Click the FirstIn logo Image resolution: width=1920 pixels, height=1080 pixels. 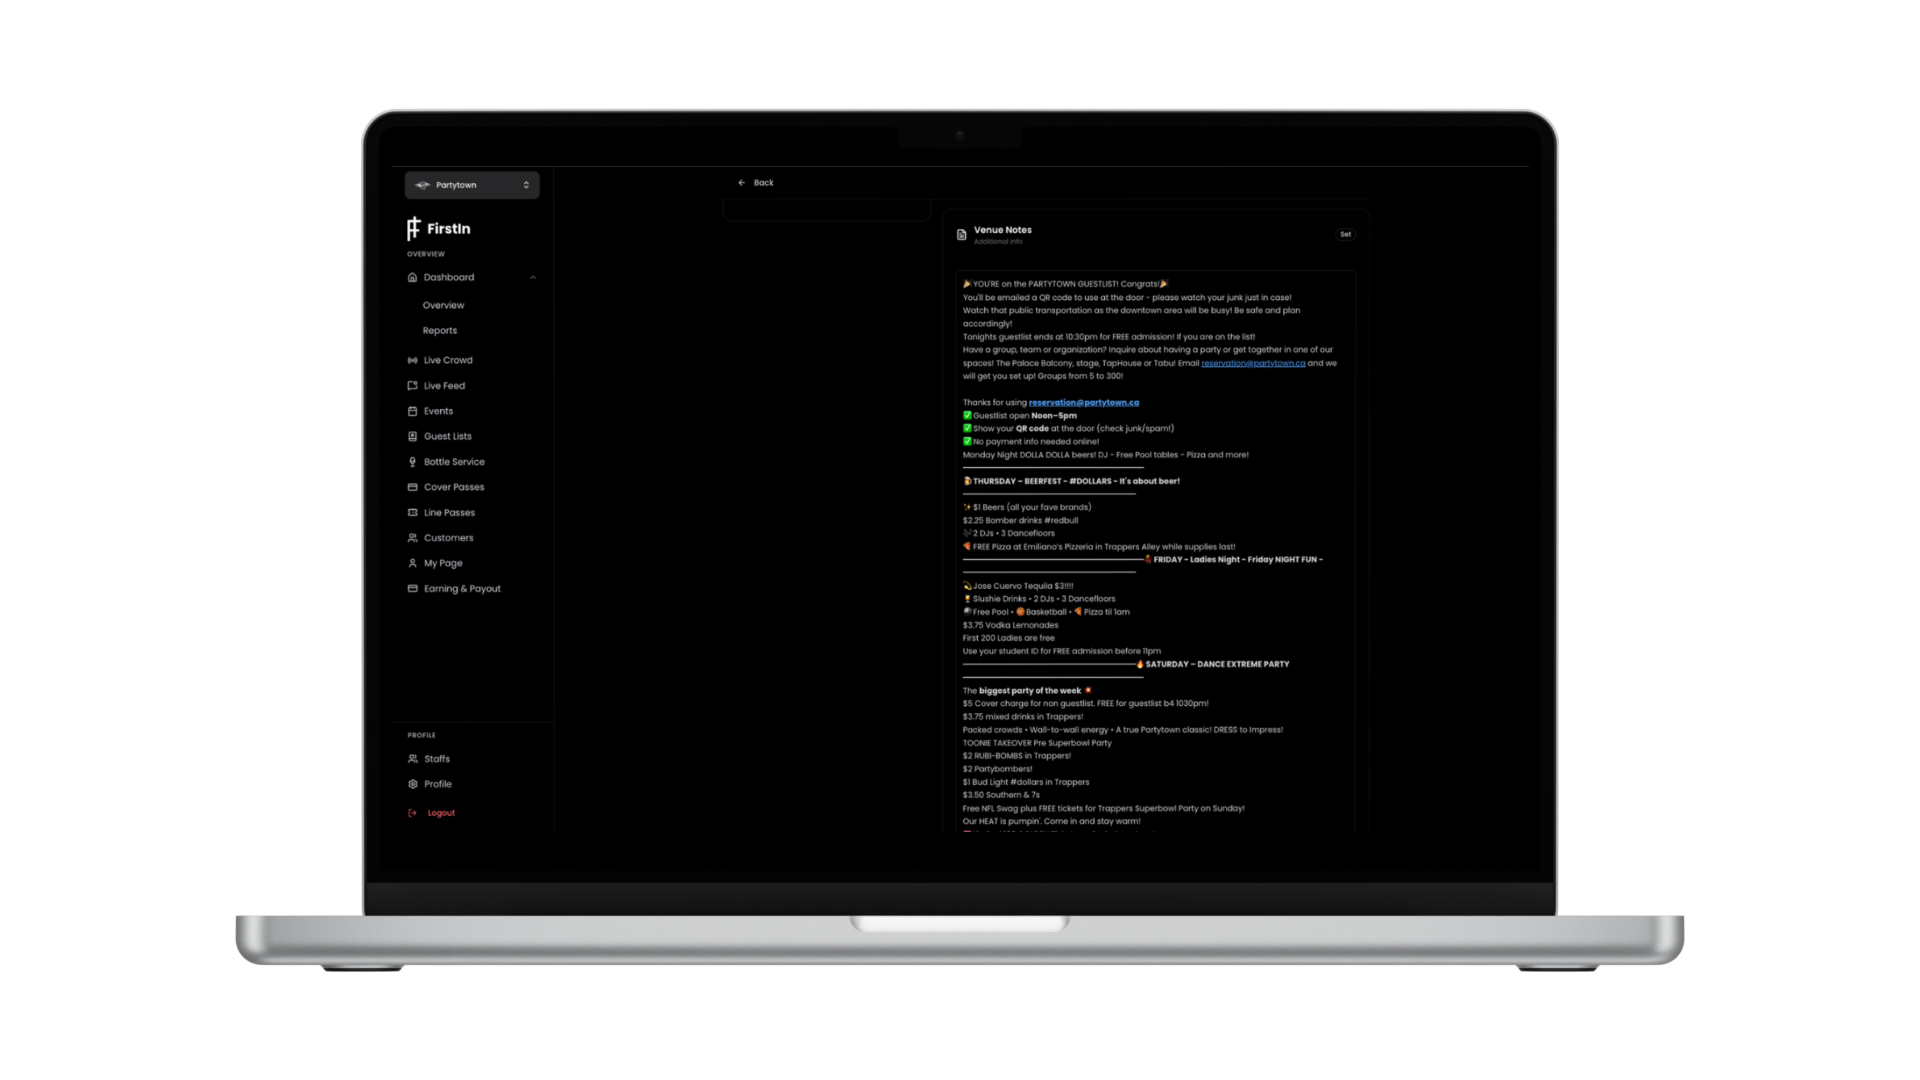[x=439, y=229]
